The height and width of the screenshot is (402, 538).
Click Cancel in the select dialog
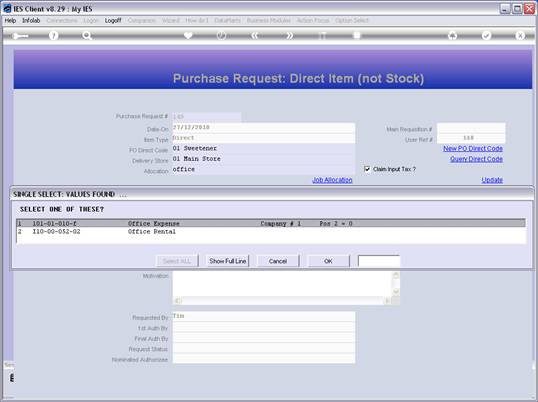[x=278, y=261]
